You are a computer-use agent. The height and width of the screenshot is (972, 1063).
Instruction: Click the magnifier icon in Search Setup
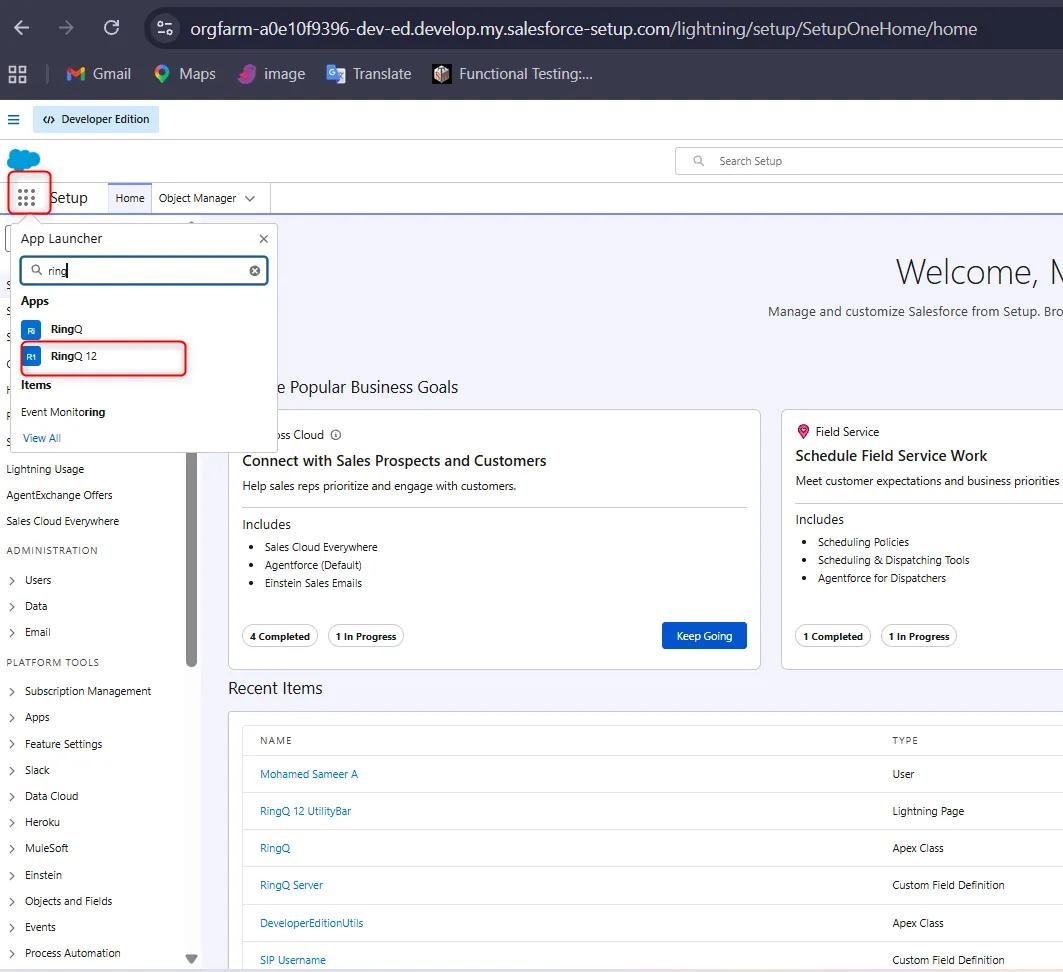(698, 161)
